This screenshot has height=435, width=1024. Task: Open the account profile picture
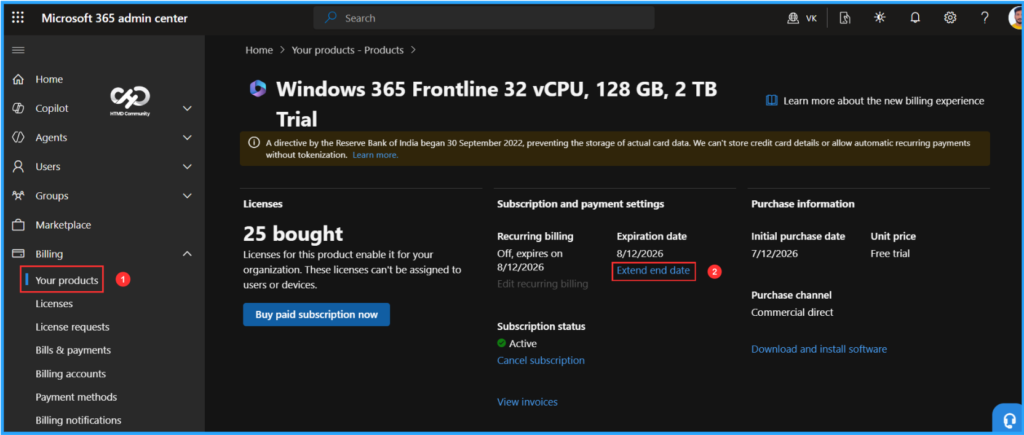tap(1016, 18)
